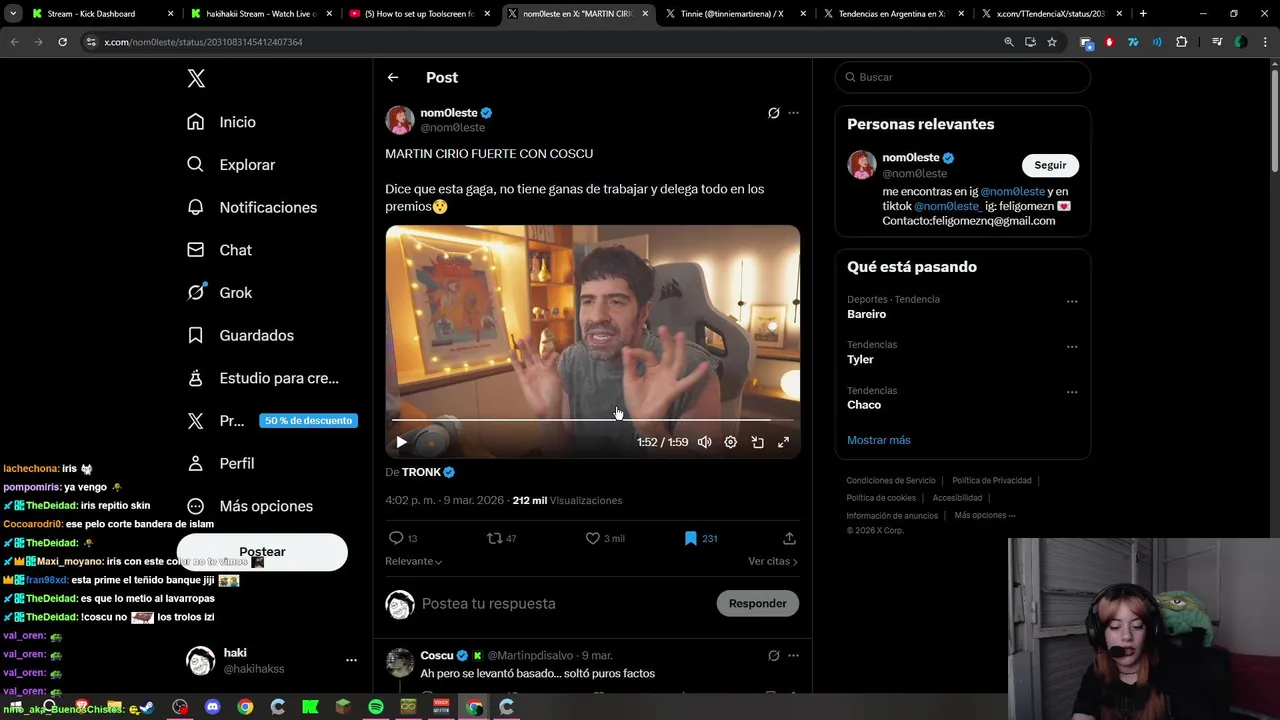Open video settings gear
Image resolution: width=1280 pixels, height=720 pixels.
click(x=731, y=442)
